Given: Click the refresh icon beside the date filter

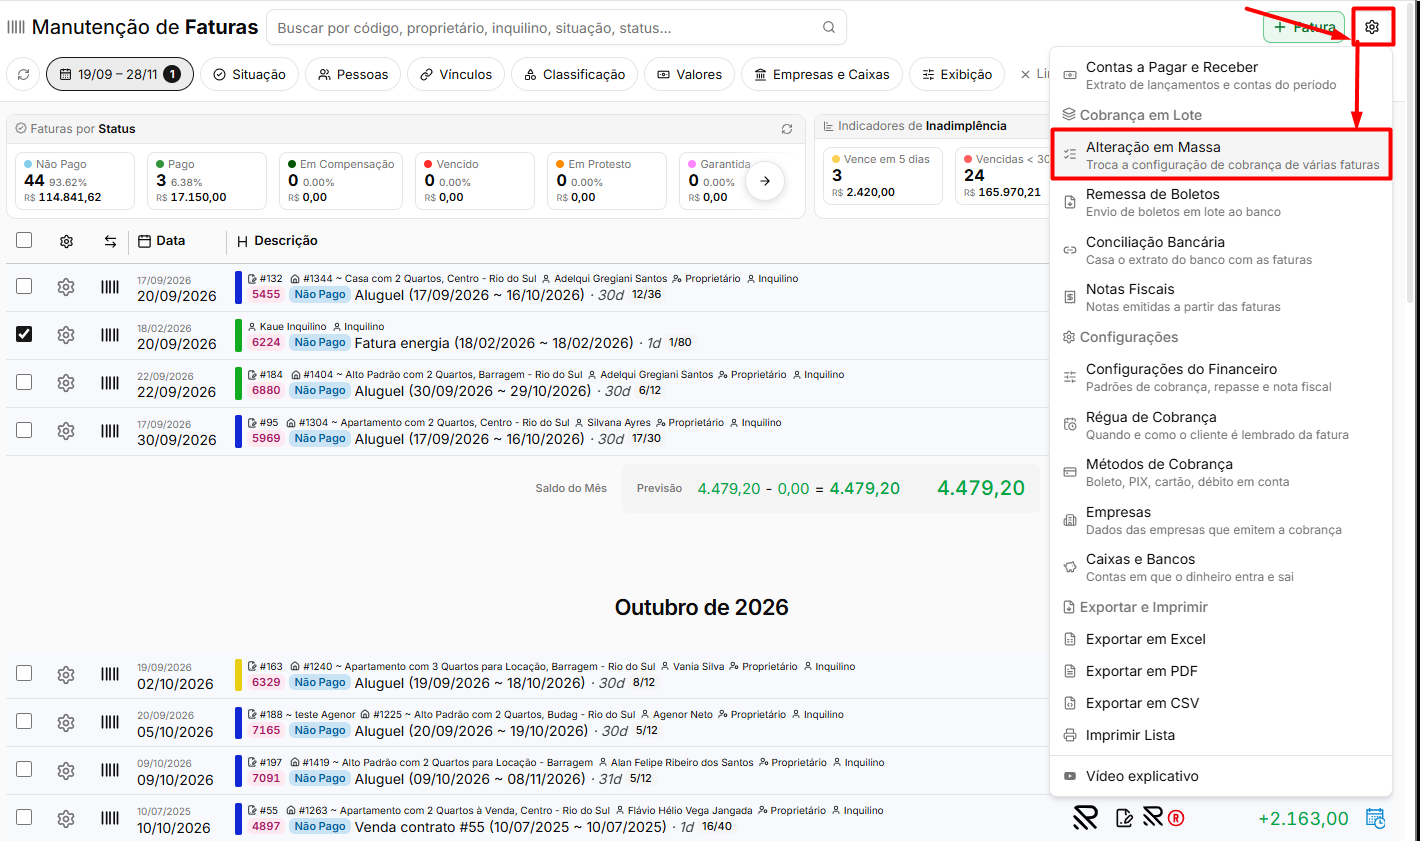Looking at the screenshot, I should 23,74.
